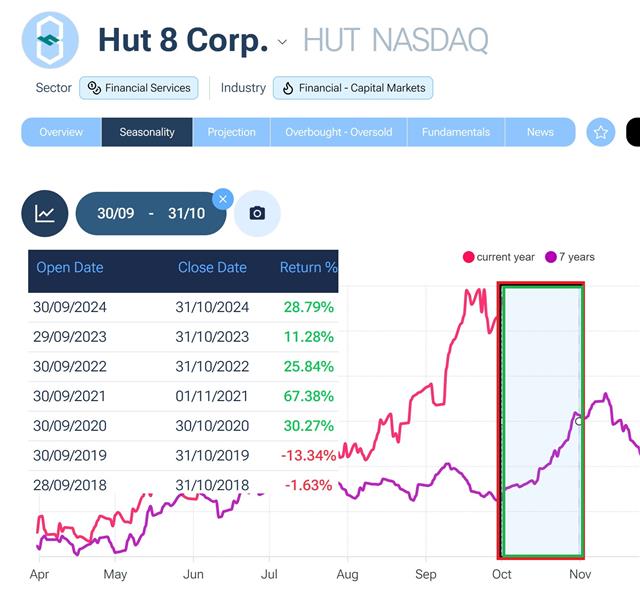Click the highlighted October range on chart
640x593 pixels.
(541, 420)
